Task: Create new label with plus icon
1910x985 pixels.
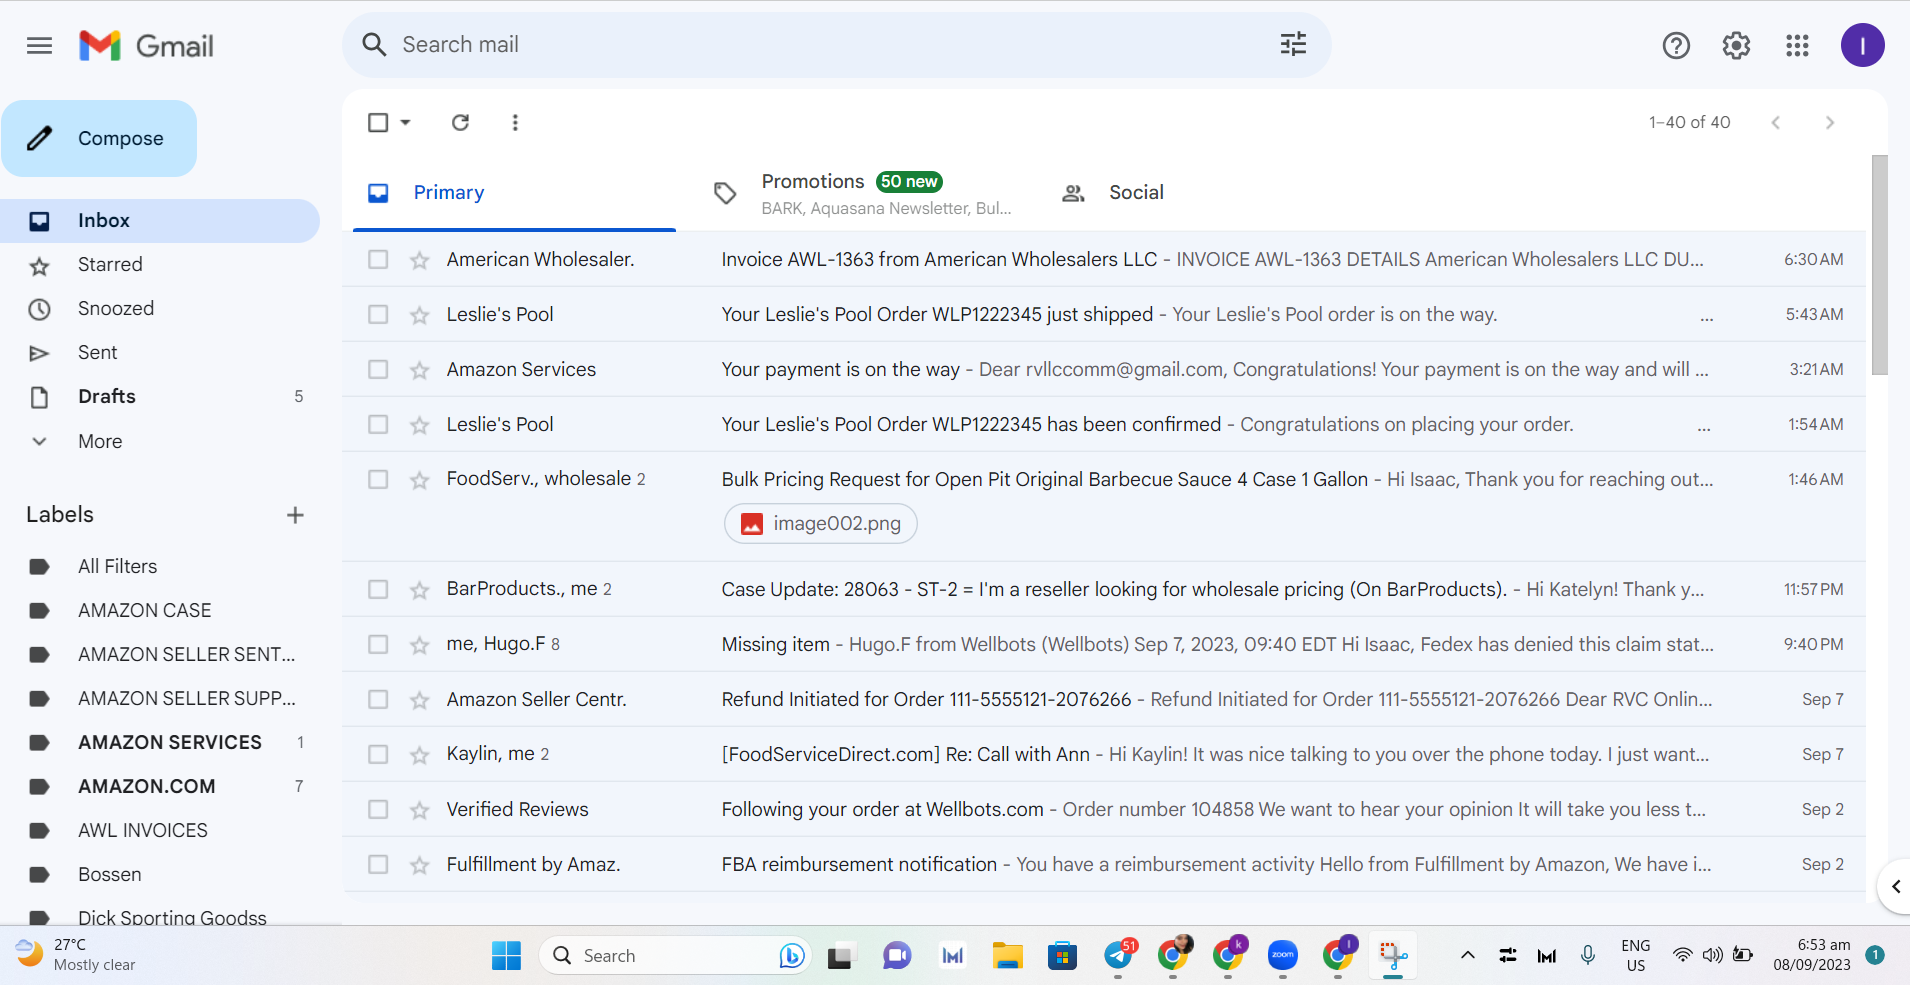Action: click(295, 515)
